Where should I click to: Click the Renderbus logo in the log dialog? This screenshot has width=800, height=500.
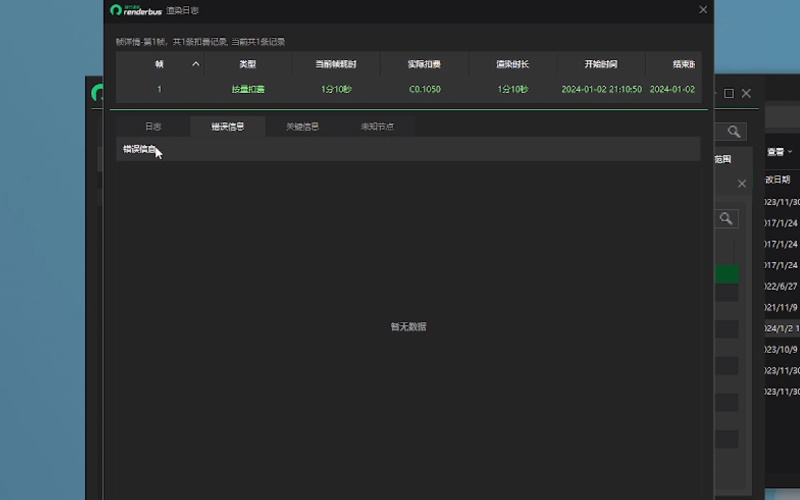pyautogui.click(x=136, y=10)
